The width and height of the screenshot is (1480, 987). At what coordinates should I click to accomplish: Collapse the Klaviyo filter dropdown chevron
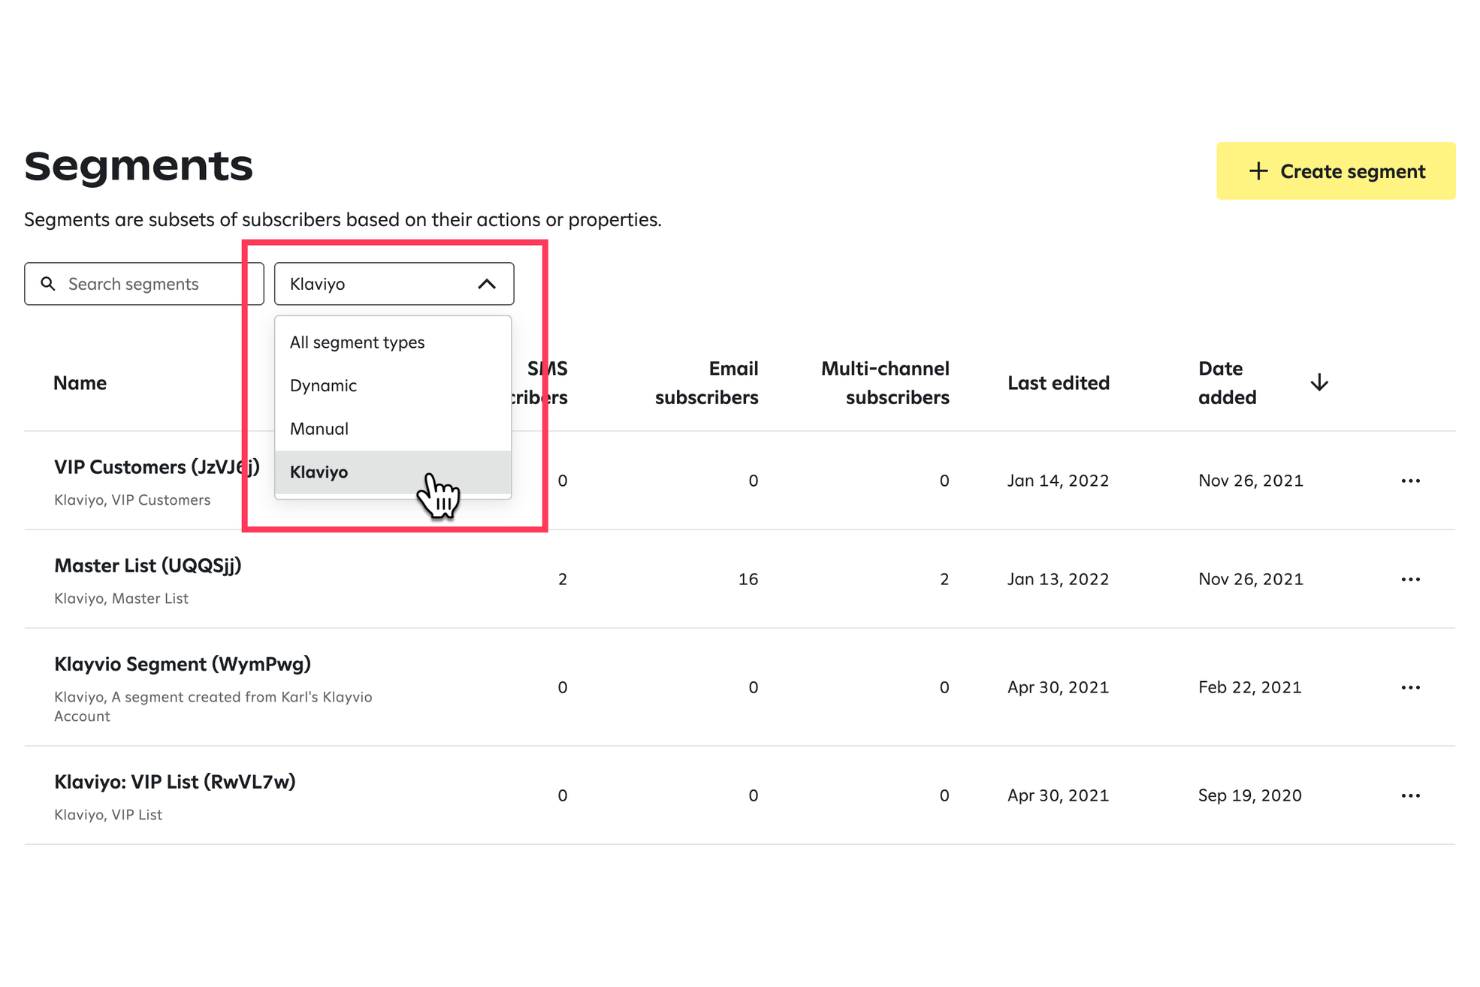[487, 283]
